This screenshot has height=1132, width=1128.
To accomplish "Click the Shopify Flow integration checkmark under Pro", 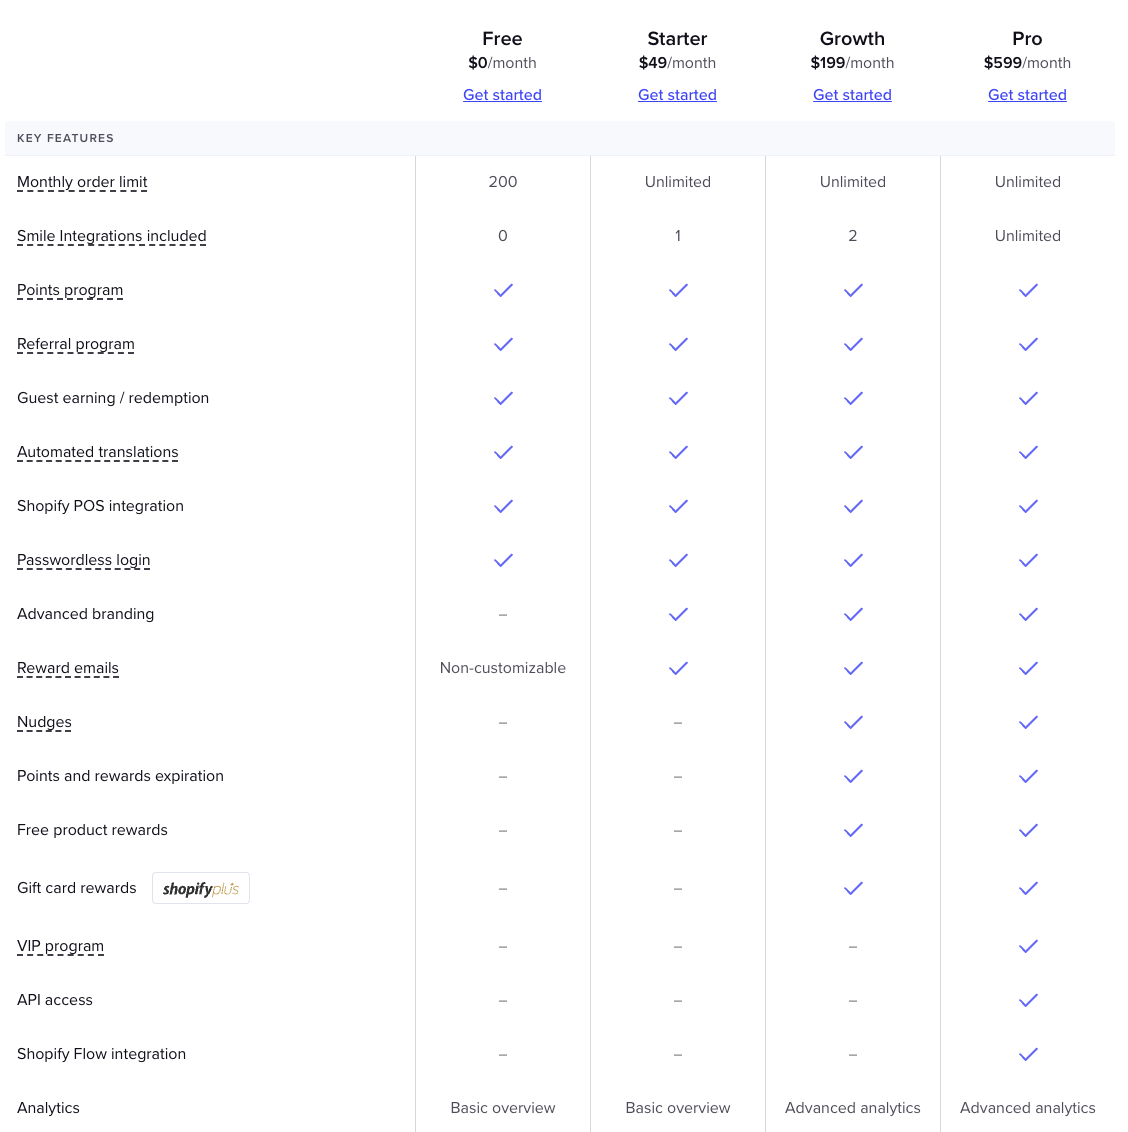I will (x=1027, y=1054).
